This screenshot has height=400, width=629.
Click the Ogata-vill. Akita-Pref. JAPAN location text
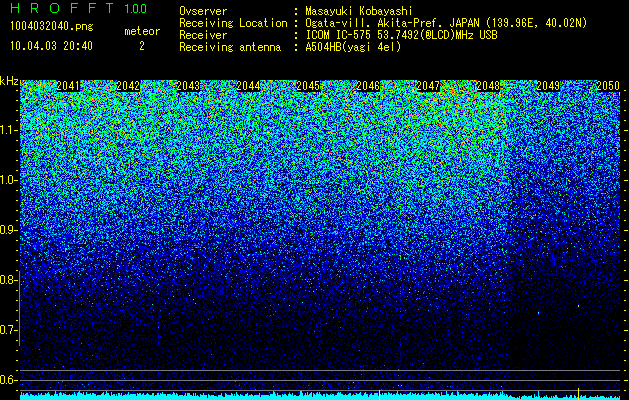[446, 23]
